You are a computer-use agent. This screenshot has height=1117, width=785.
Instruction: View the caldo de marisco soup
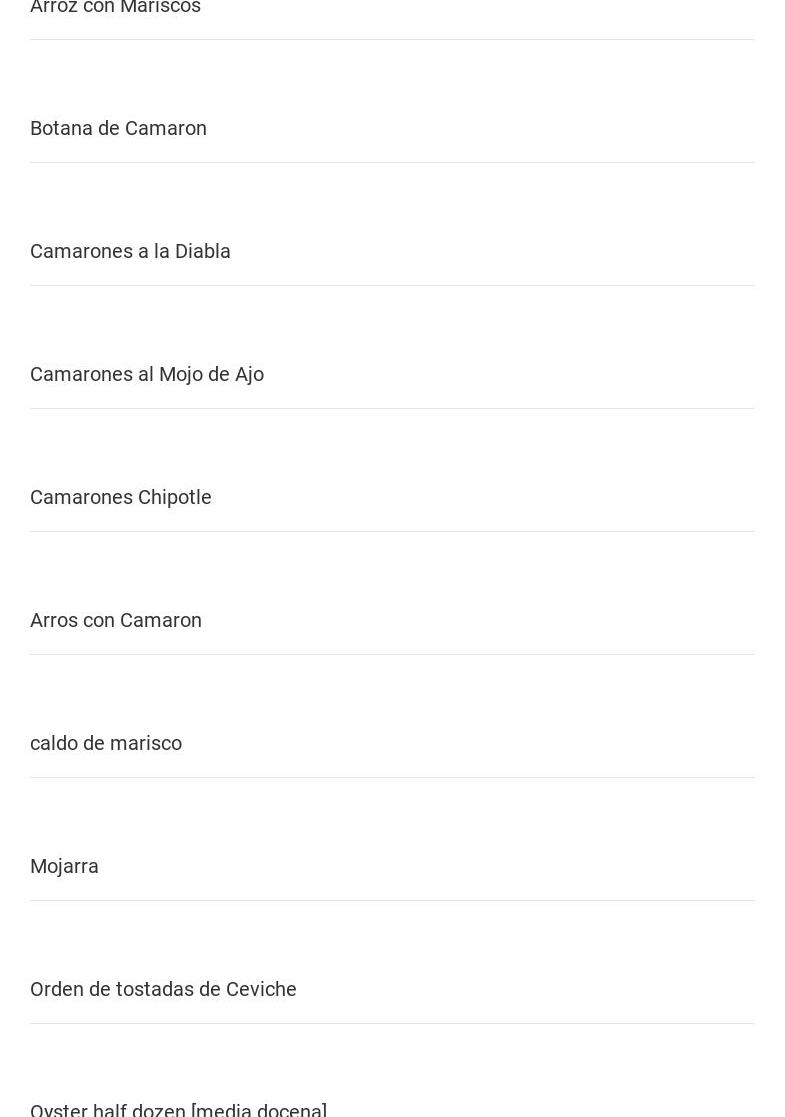click(106, 743)
